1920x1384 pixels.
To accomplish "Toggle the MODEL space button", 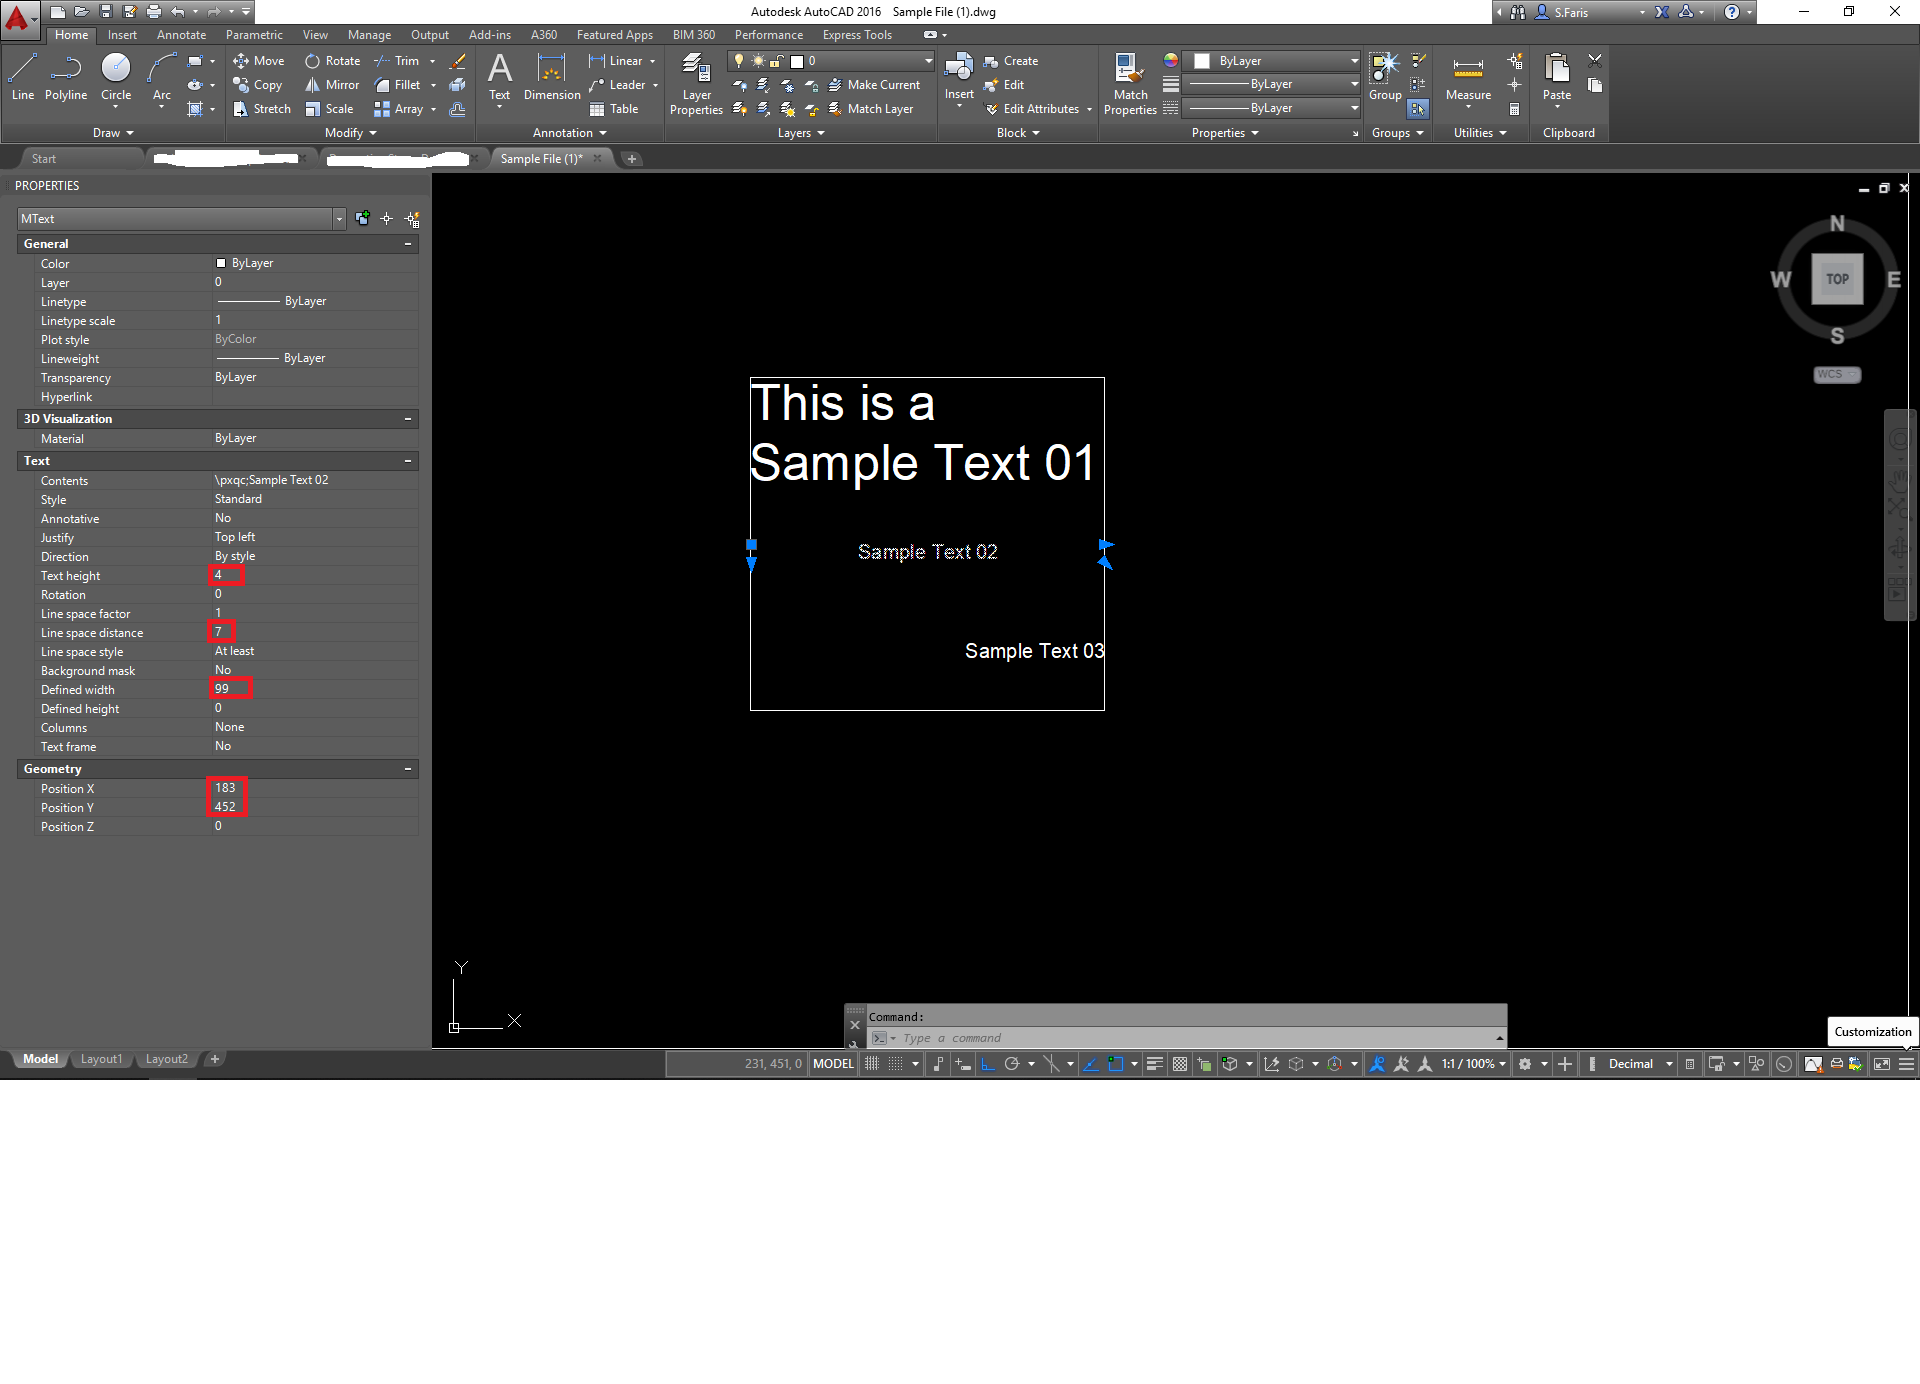I will pos(833,1064).
